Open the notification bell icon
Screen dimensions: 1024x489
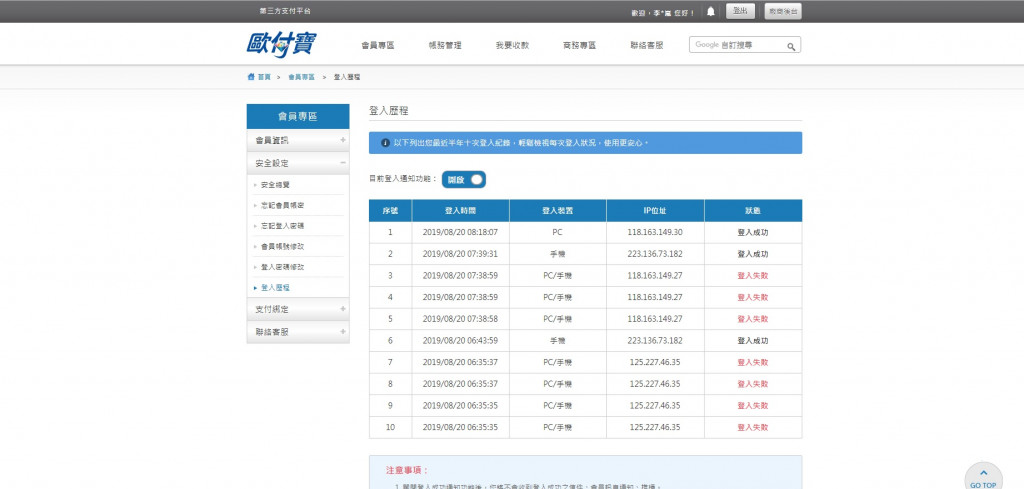pyautogui.click(x=711, y=11)
